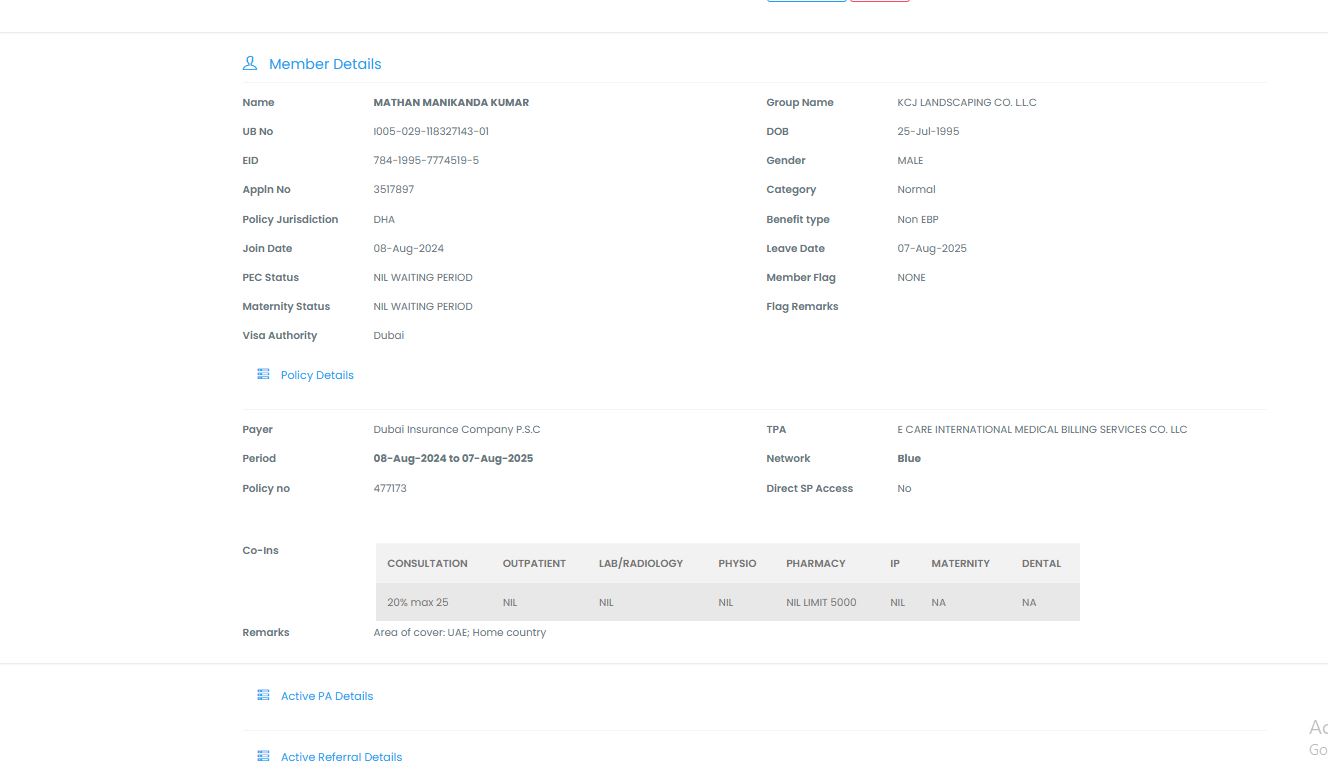
Task: Click the Member Details heading
Action: 325,64
